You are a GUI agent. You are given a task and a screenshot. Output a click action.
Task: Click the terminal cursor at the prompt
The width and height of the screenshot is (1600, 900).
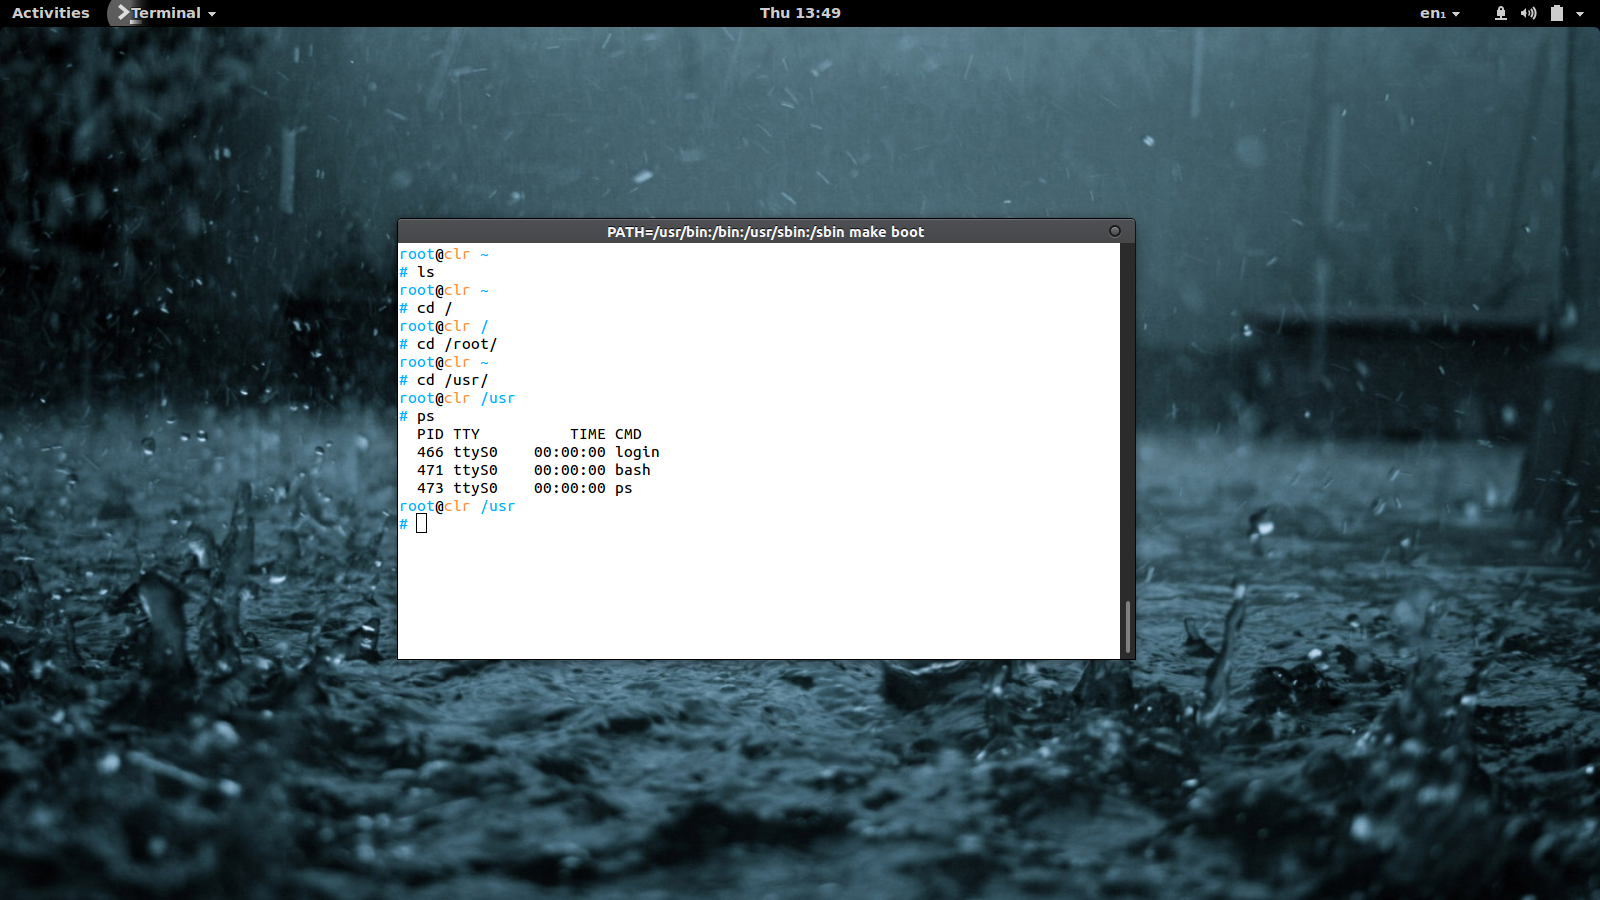(421, 523)
